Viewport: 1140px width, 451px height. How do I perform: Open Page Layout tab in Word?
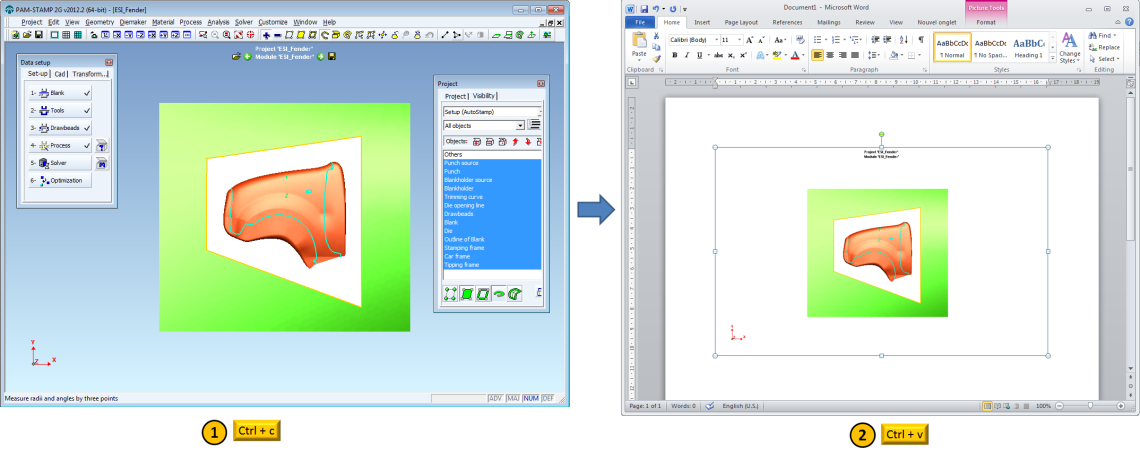[x=741, y=23]
